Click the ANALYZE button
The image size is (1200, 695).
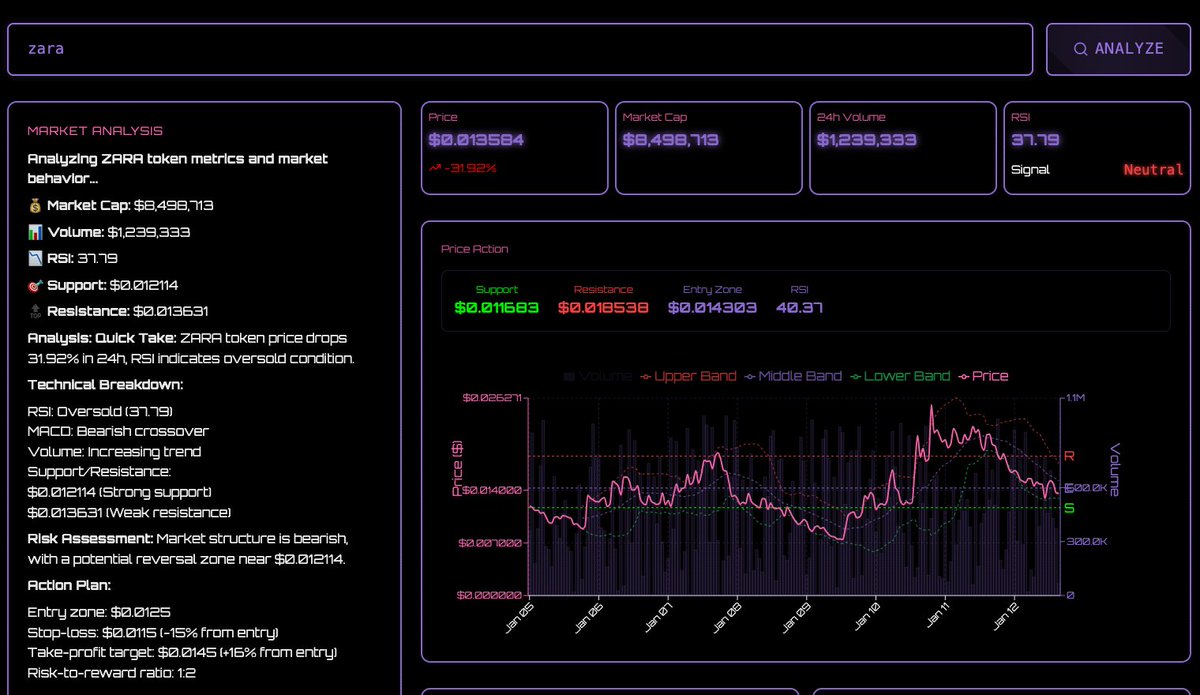(1119, 49)
